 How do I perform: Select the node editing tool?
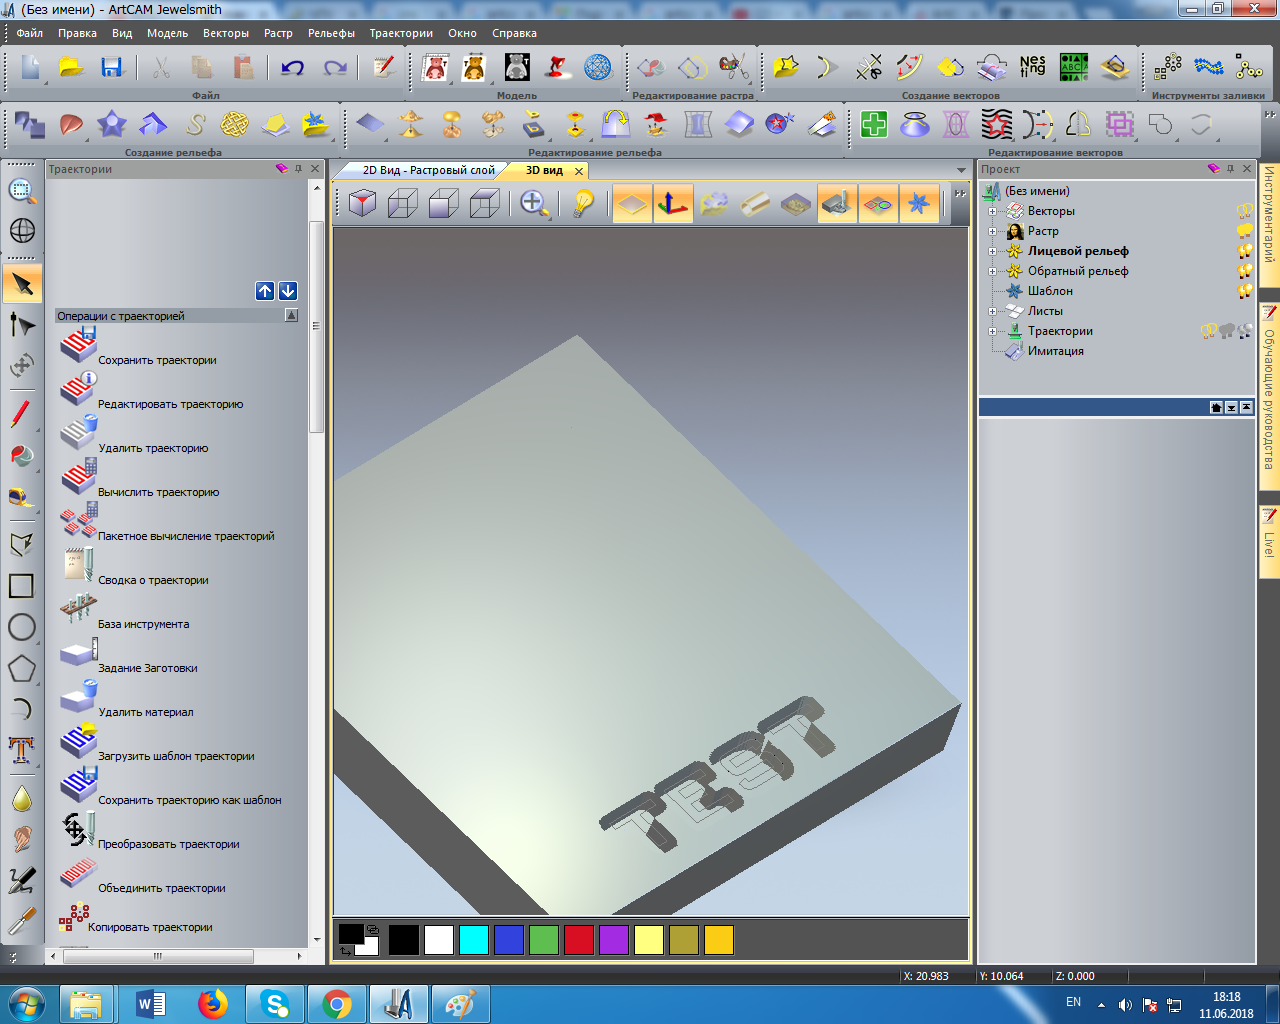click(22, 325)
